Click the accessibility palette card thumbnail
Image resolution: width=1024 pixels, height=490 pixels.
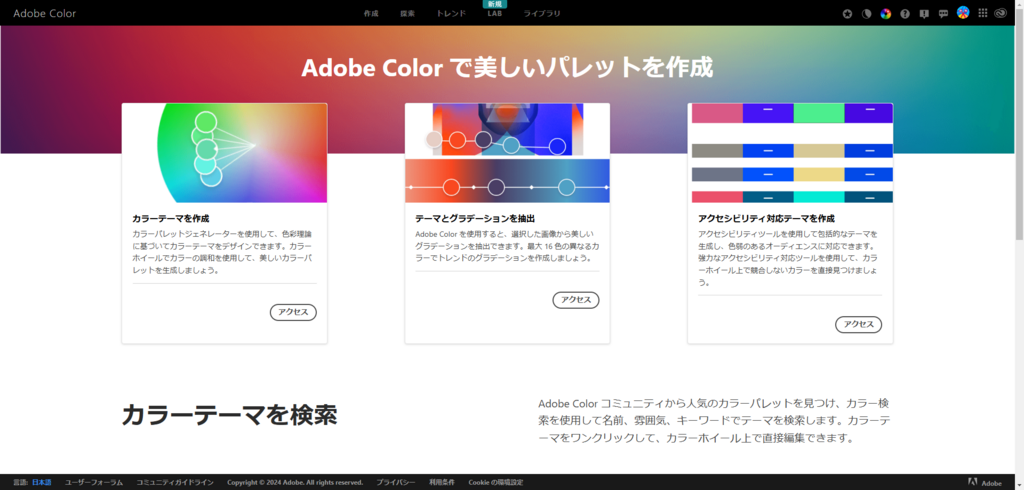[790, 153]
